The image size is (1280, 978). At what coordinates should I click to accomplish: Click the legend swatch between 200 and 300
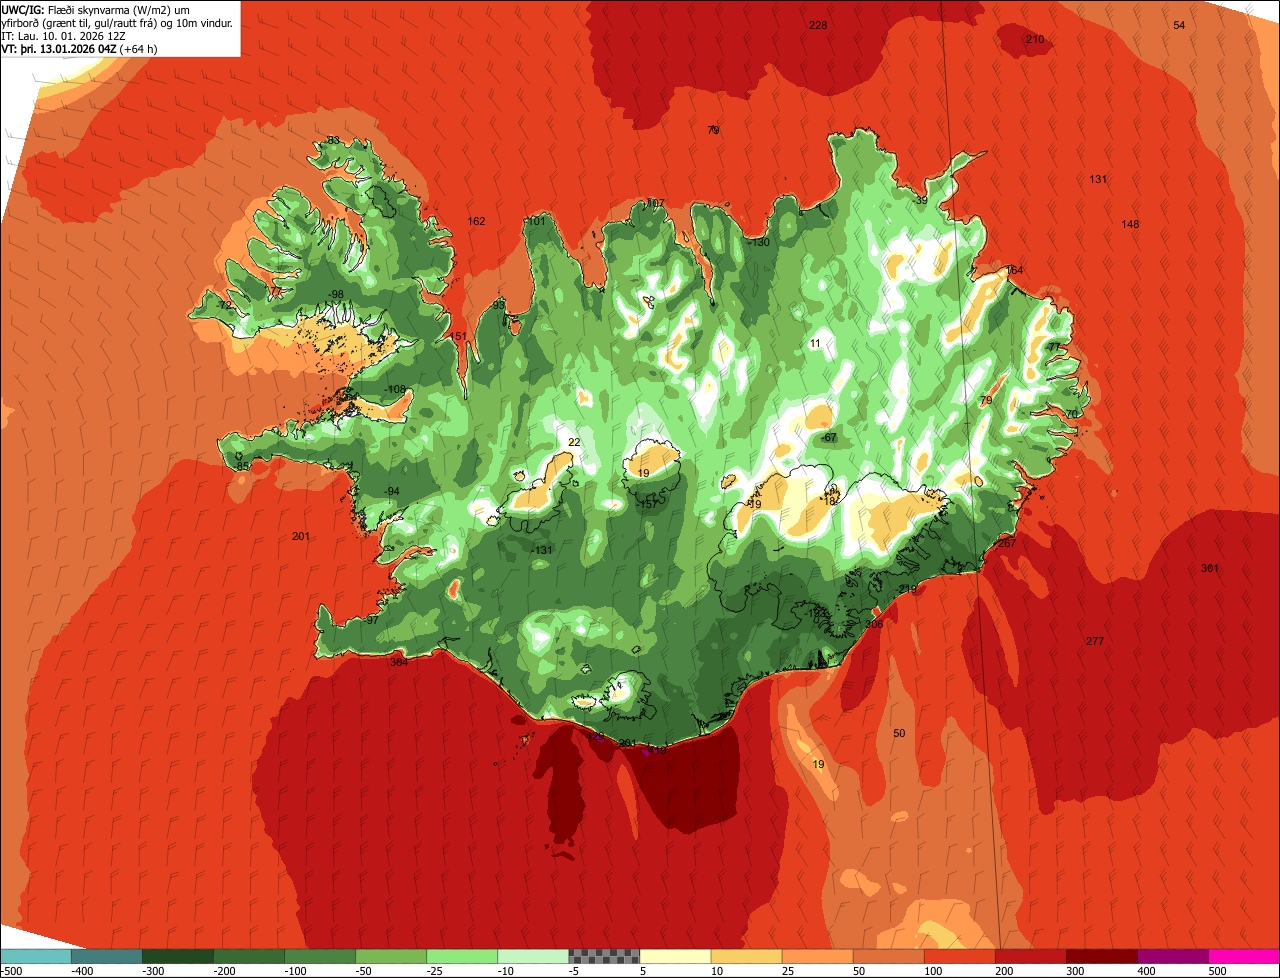(1031, 956)
